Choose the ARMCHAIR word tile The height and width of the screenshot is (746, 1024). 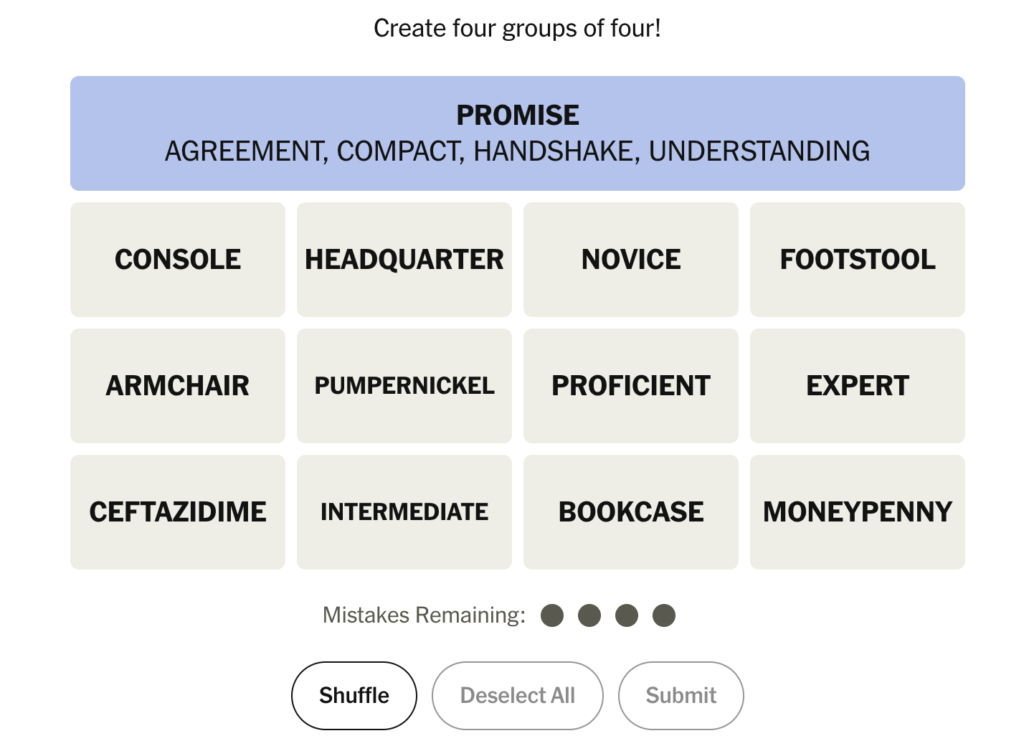pyautogui.click(x=177, y=386)
